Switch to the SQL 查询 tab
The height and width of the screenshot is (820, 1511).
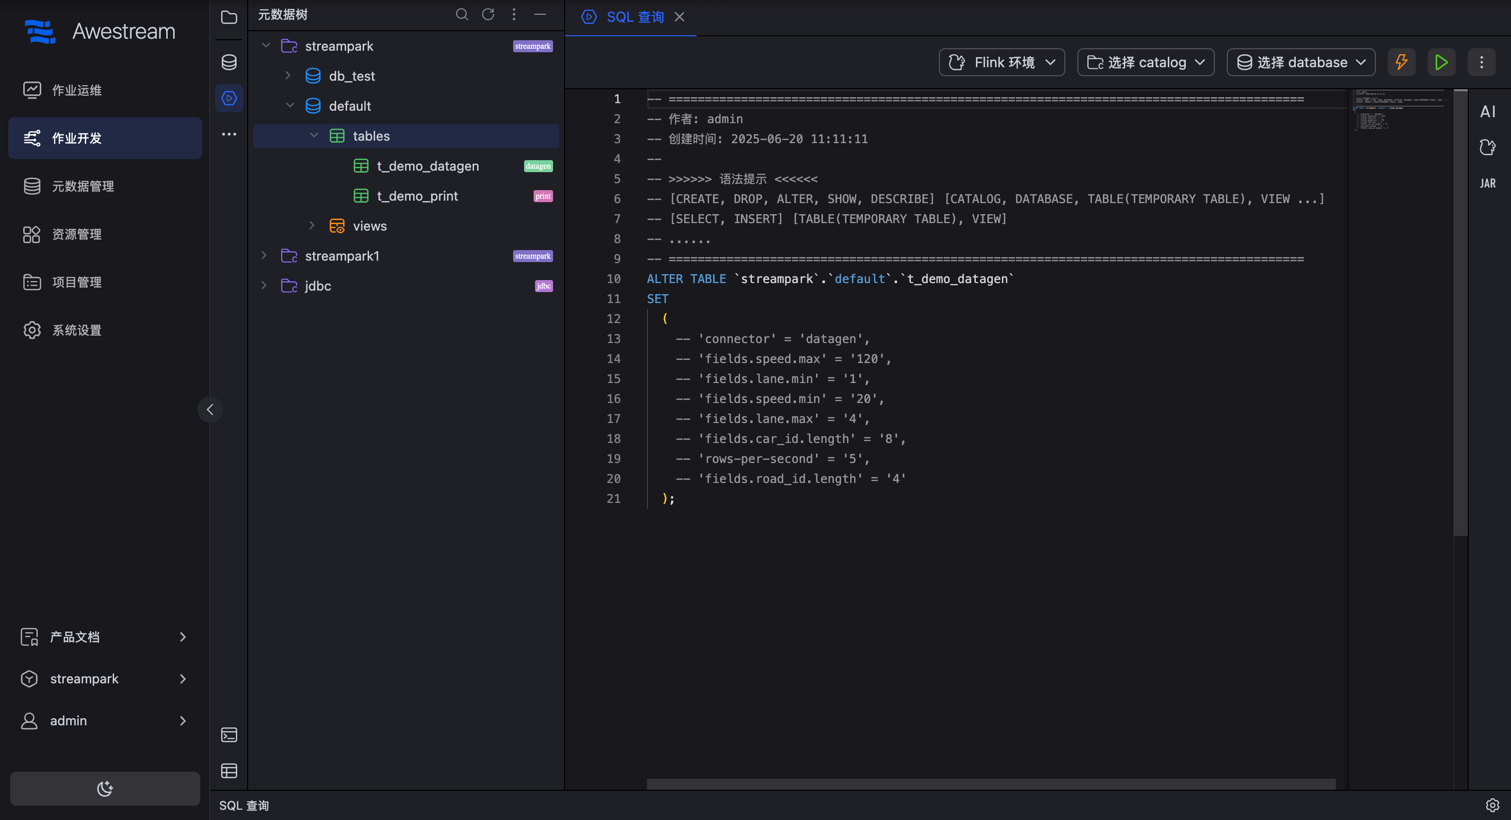coord(634,17)
